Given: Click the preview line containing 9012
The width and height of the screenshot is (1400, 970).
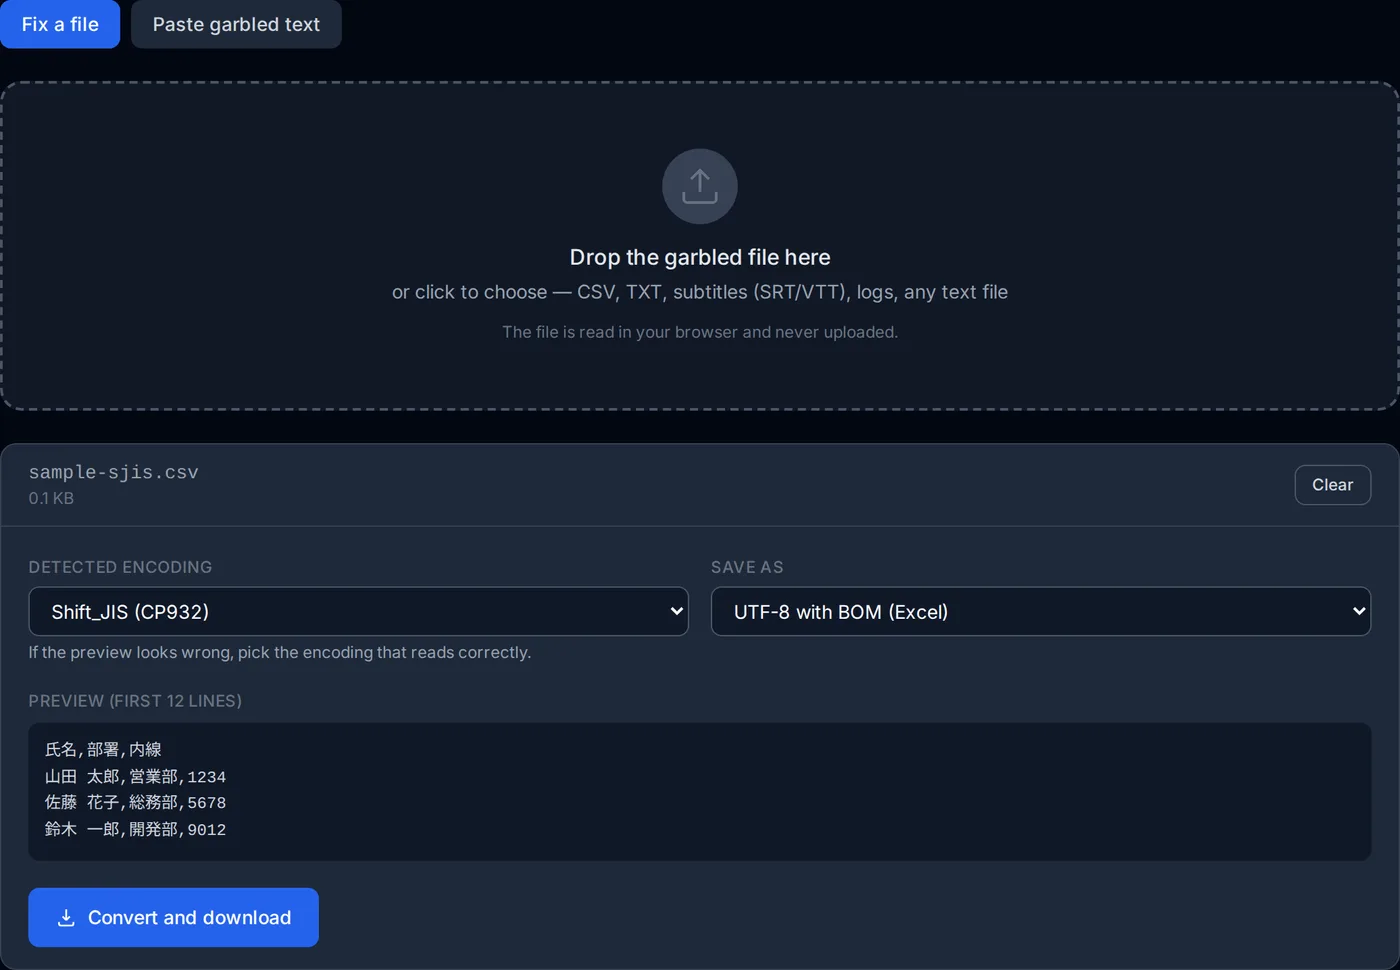Looking at the screenshot, I should (135, 830).
